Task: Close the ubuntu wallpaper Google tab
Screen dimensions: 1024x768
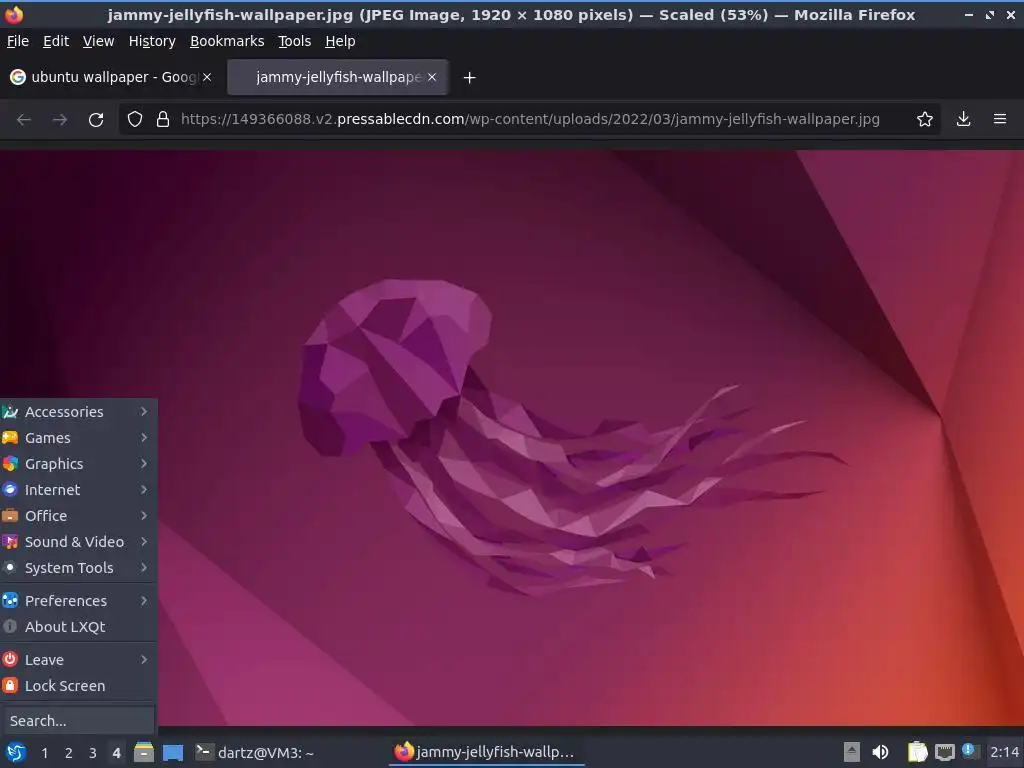Action: pos(206,77)
